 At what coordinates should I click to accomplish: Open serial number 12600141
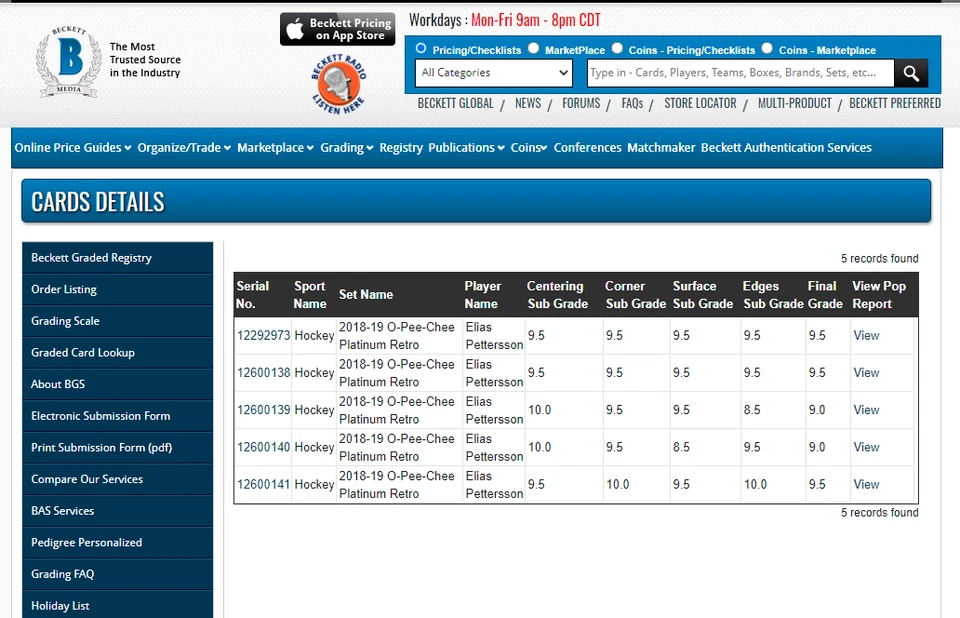263,484
